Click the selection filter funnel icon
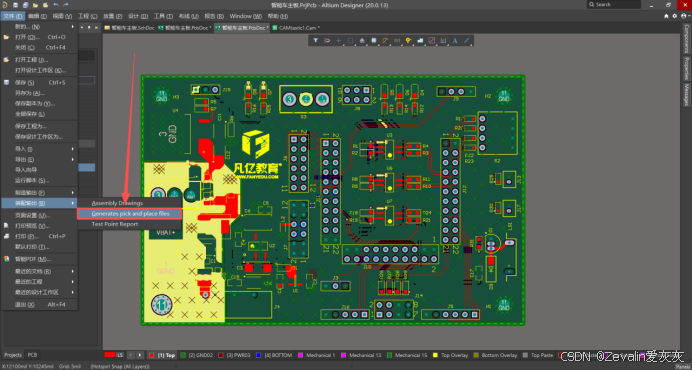This screenshot has width=692, height=371. (x=316, y=41)
